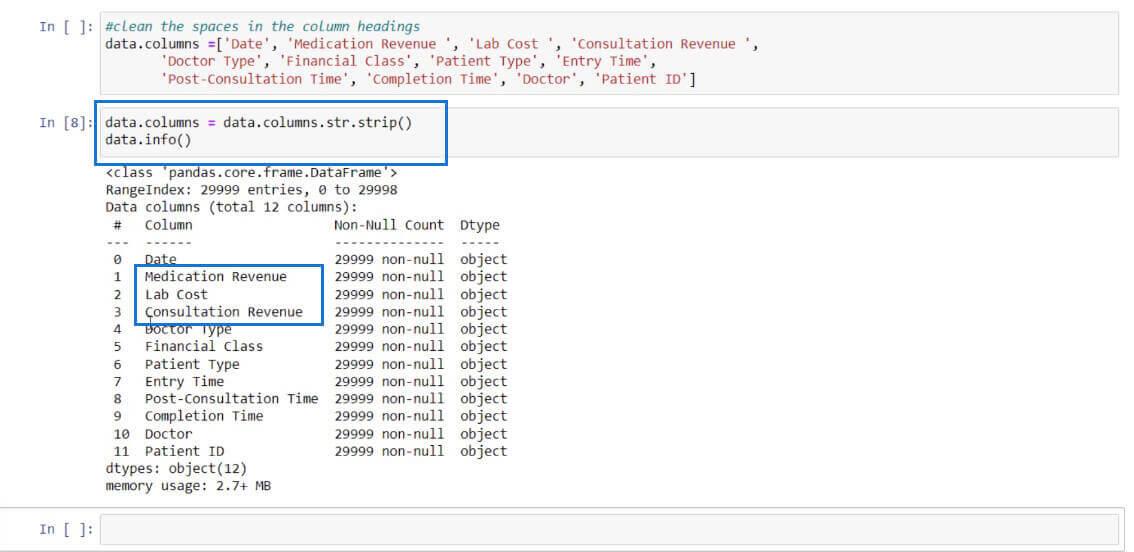Image resolution: width=1134 pixels, height=552 pixels.
Task: Click the 'Medication Revenue' output row
Action: [310, 276]
